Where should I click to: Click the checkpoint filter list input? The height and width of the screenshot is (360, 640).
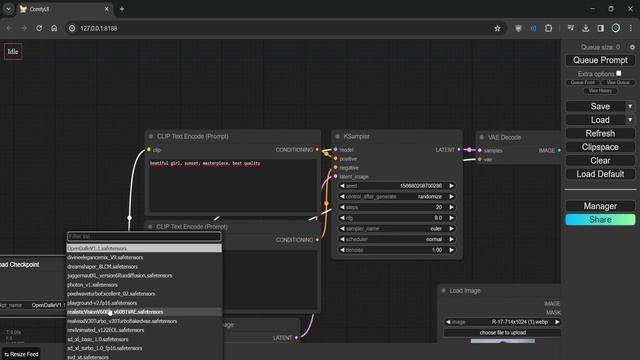coord(144,236)
